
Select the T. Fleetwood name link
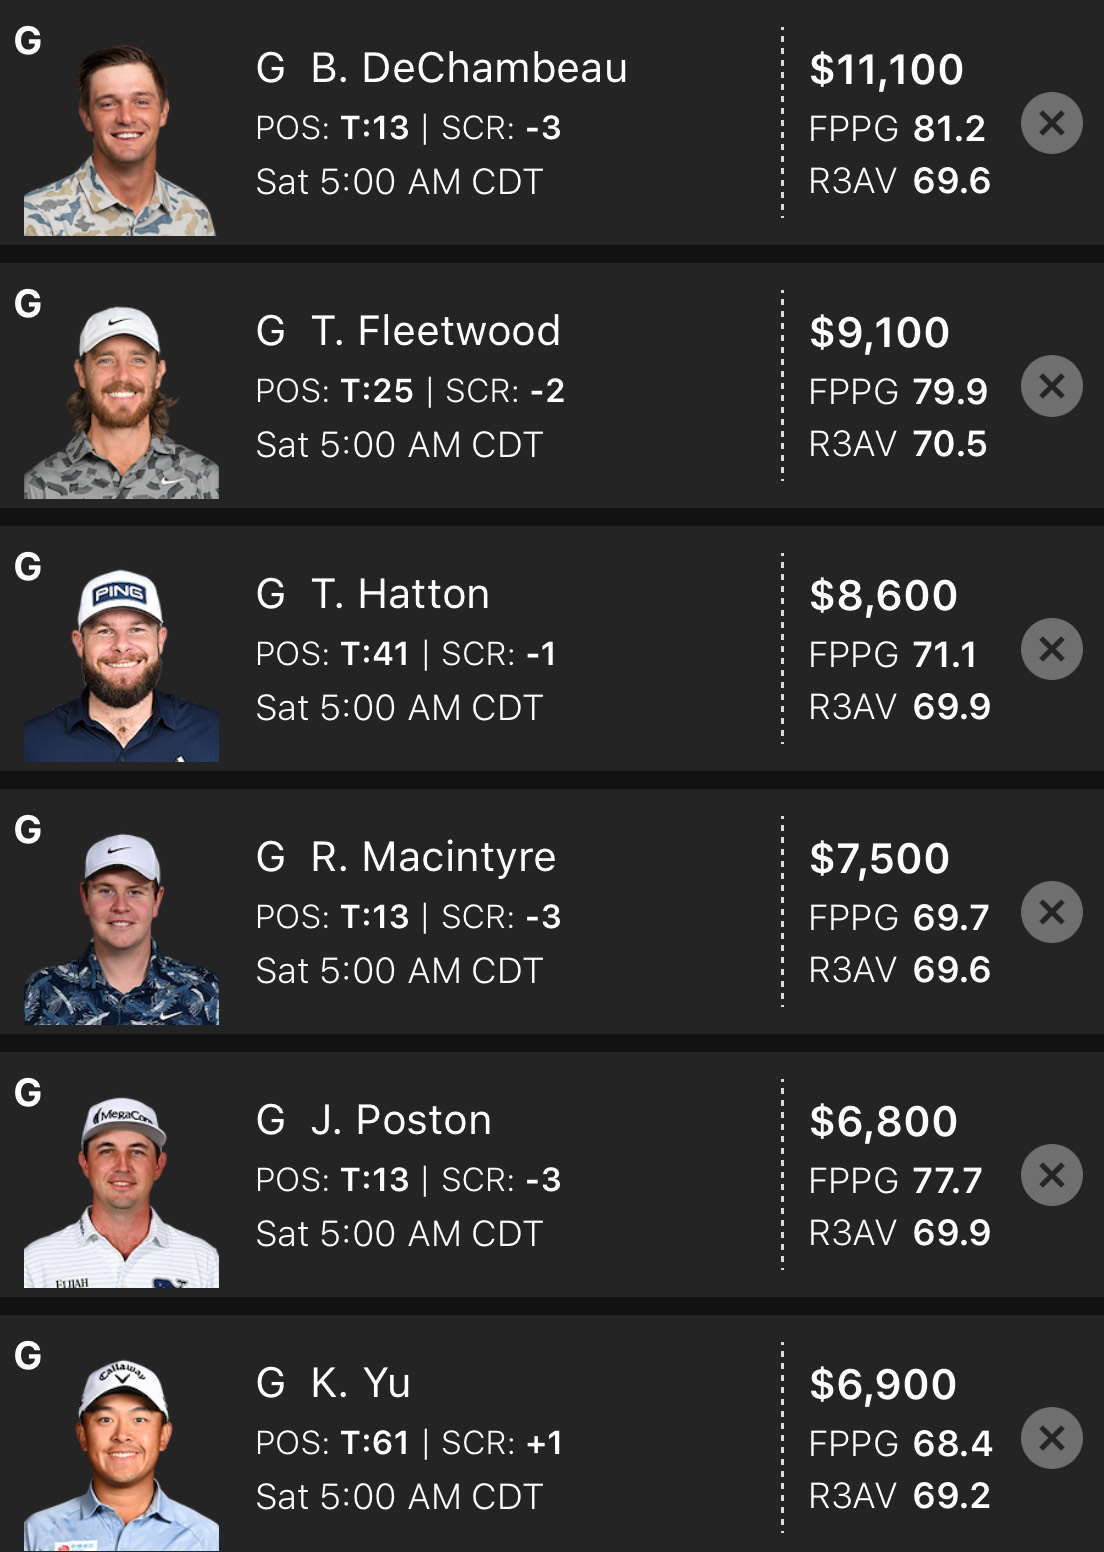point(435,331)
